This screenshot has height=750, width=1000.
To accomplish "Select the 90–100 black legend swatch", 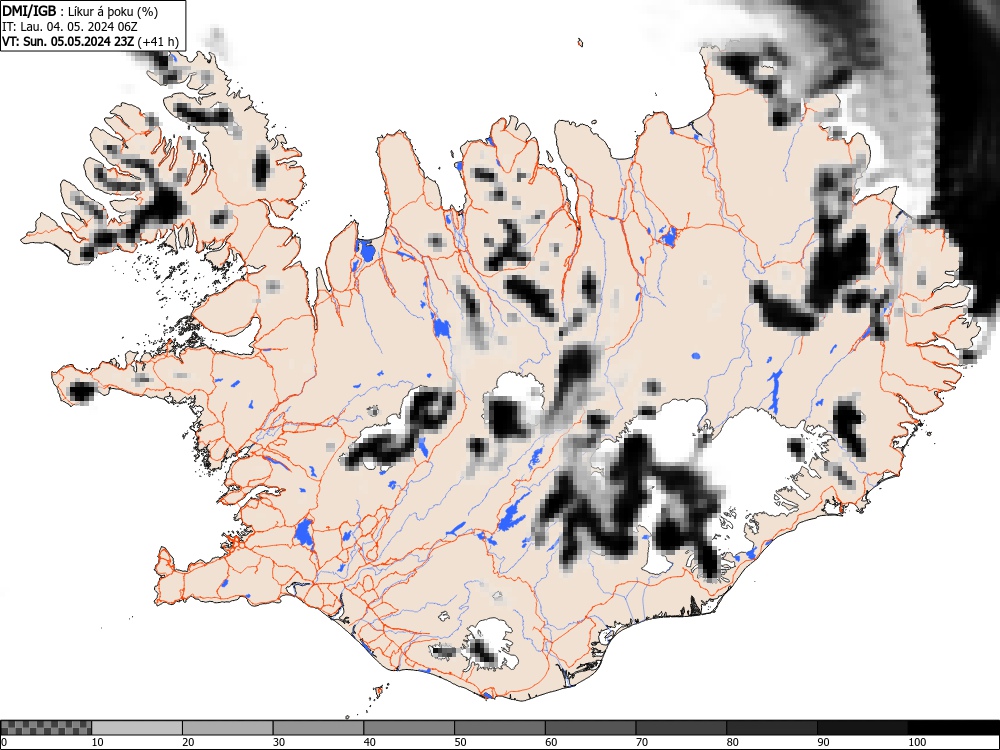I will [x=862, y=728].
